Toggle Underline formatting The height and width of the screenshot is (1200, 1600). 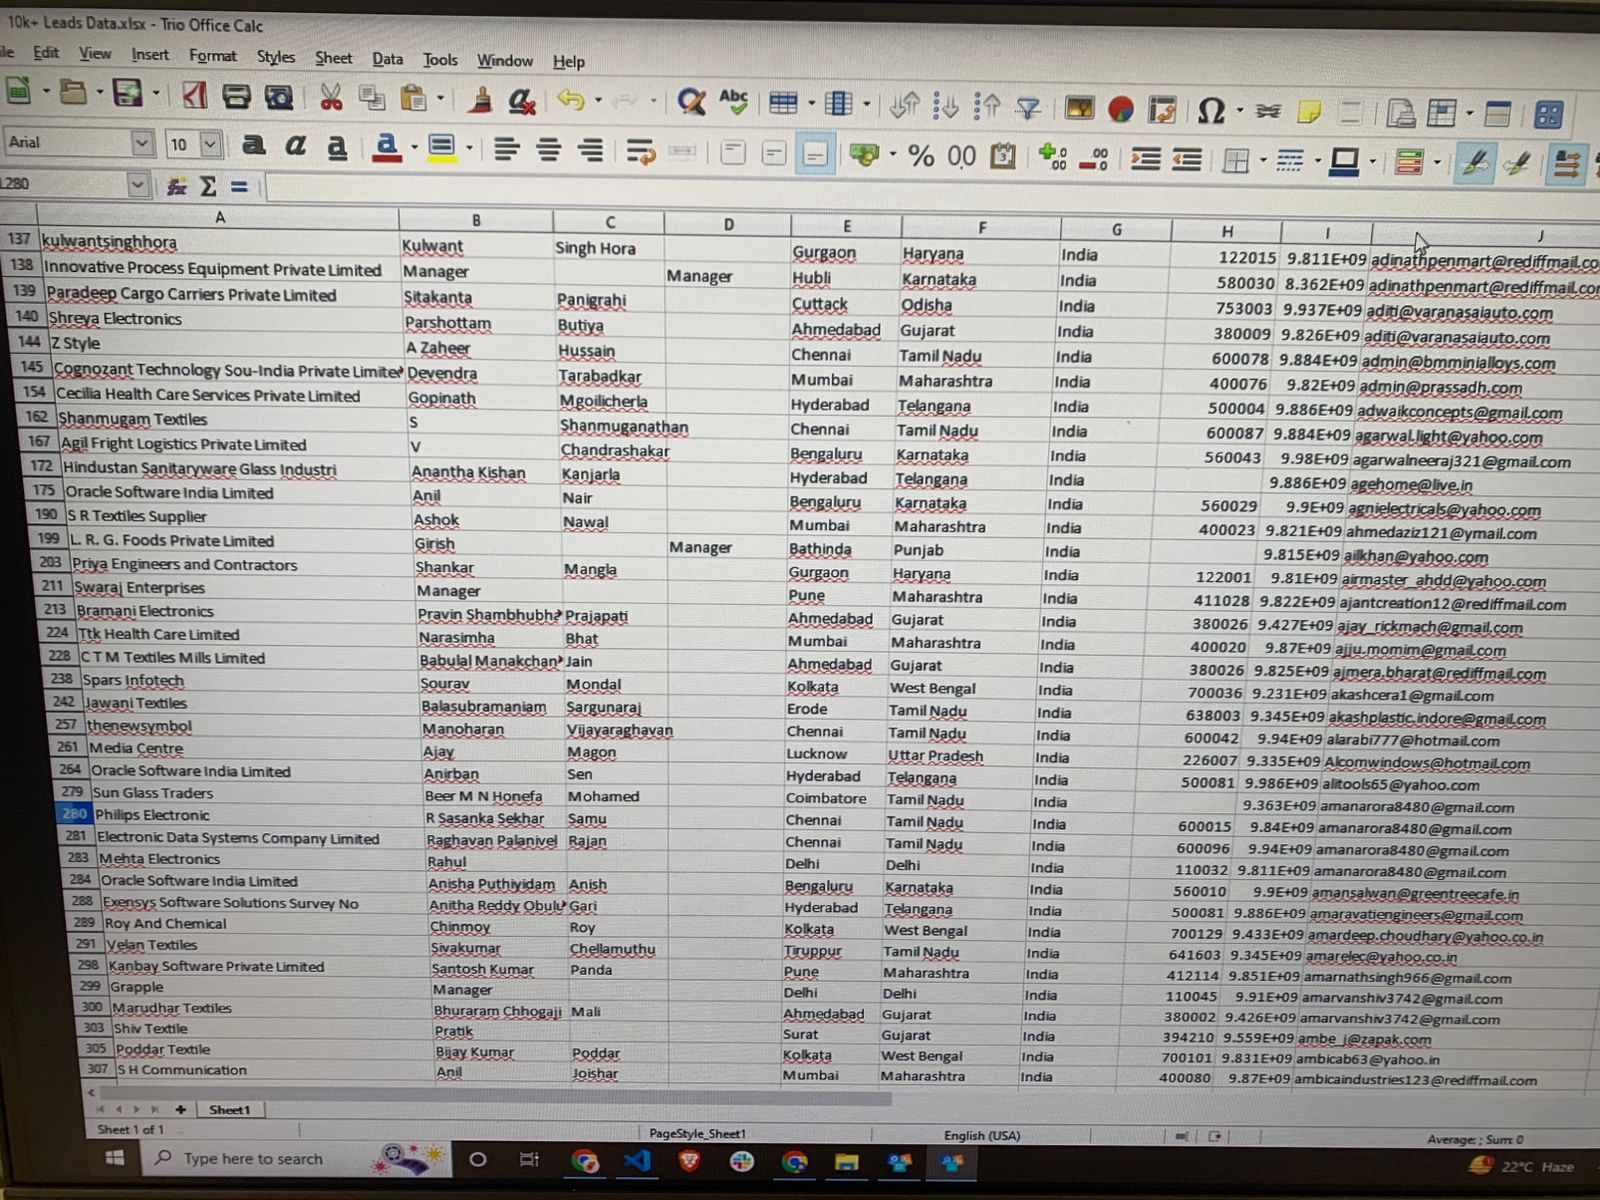click(337, 147)
